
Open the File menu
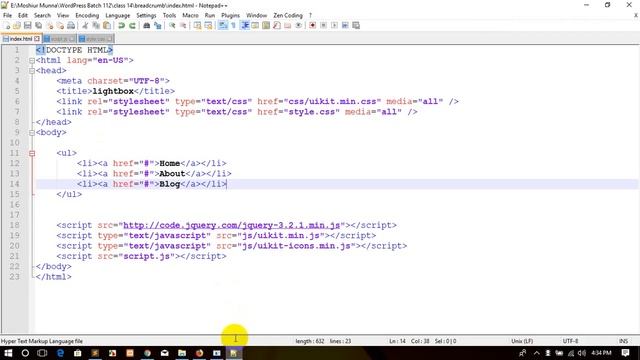pos(7,15)
